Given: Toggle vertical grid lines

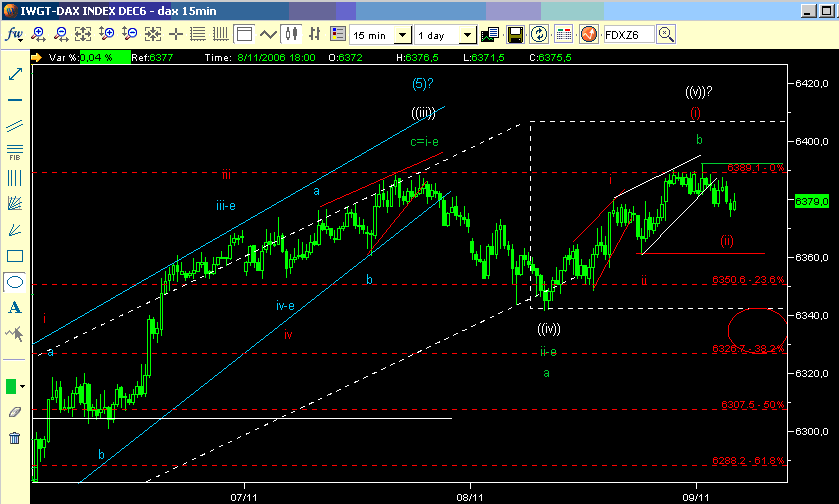Looking at the screenshot, I should (x=220, y=35).
